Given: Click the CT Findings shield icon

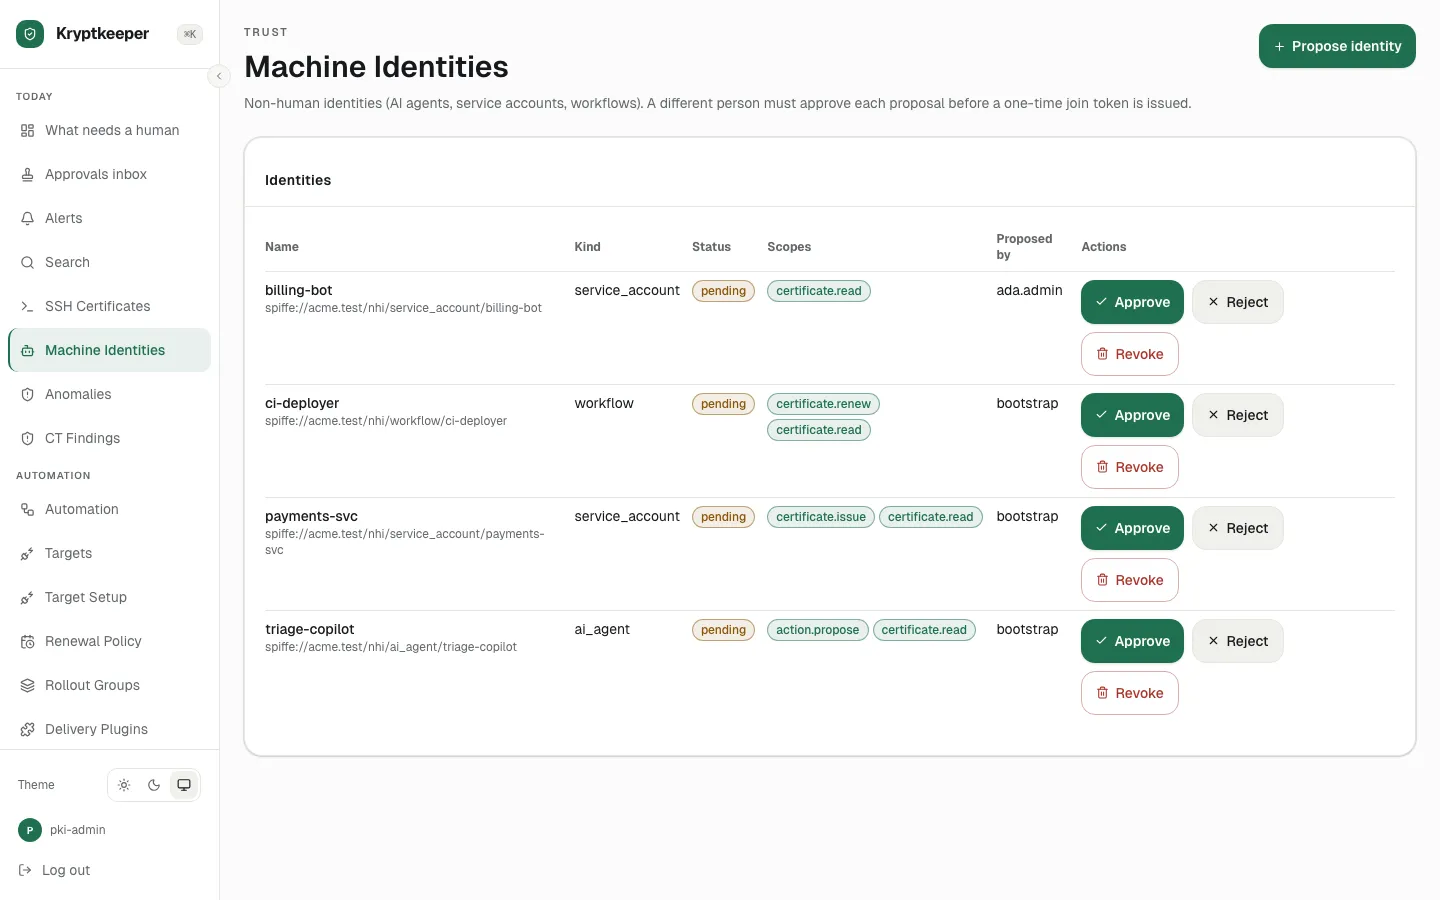Looking at the screenshot, I should click(x=28, y=438).
